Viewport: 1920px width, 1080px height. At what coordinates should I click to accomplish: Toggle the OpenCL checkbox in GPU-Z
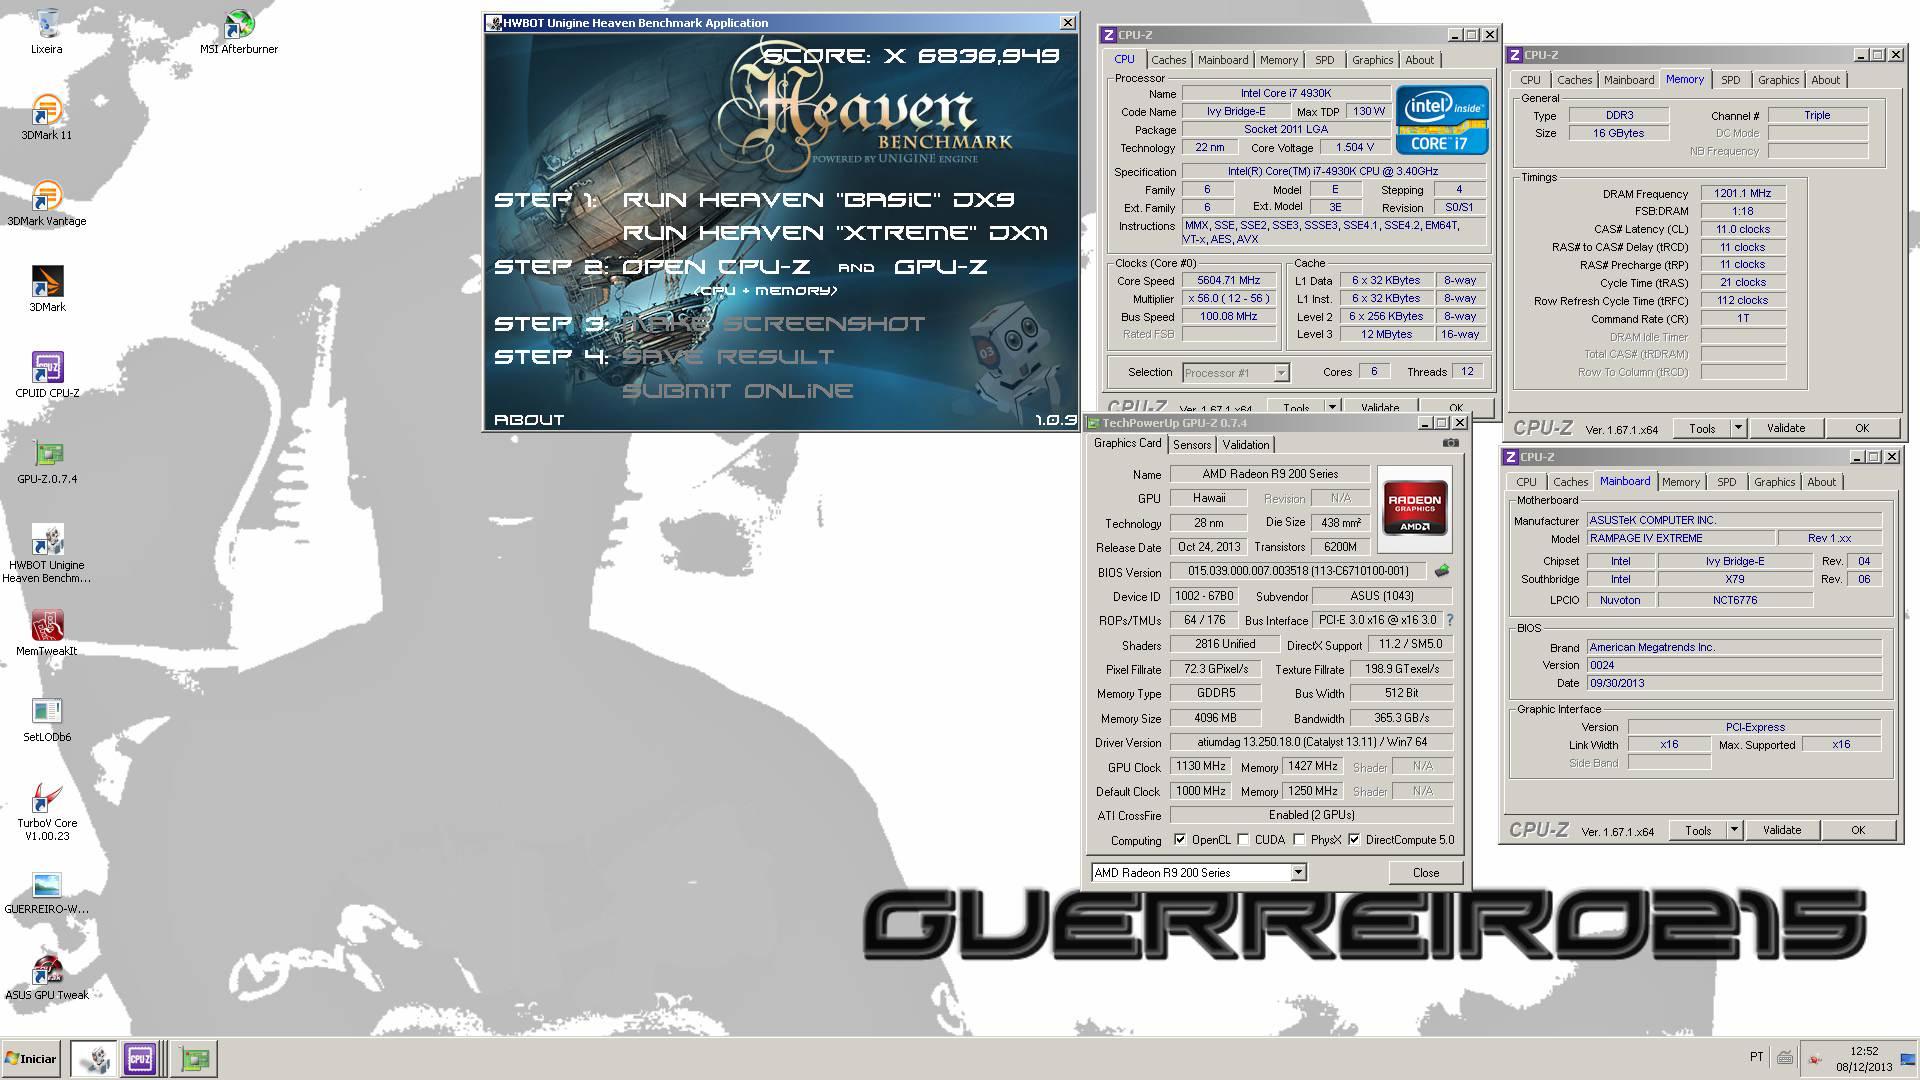tap(1180, 840)
